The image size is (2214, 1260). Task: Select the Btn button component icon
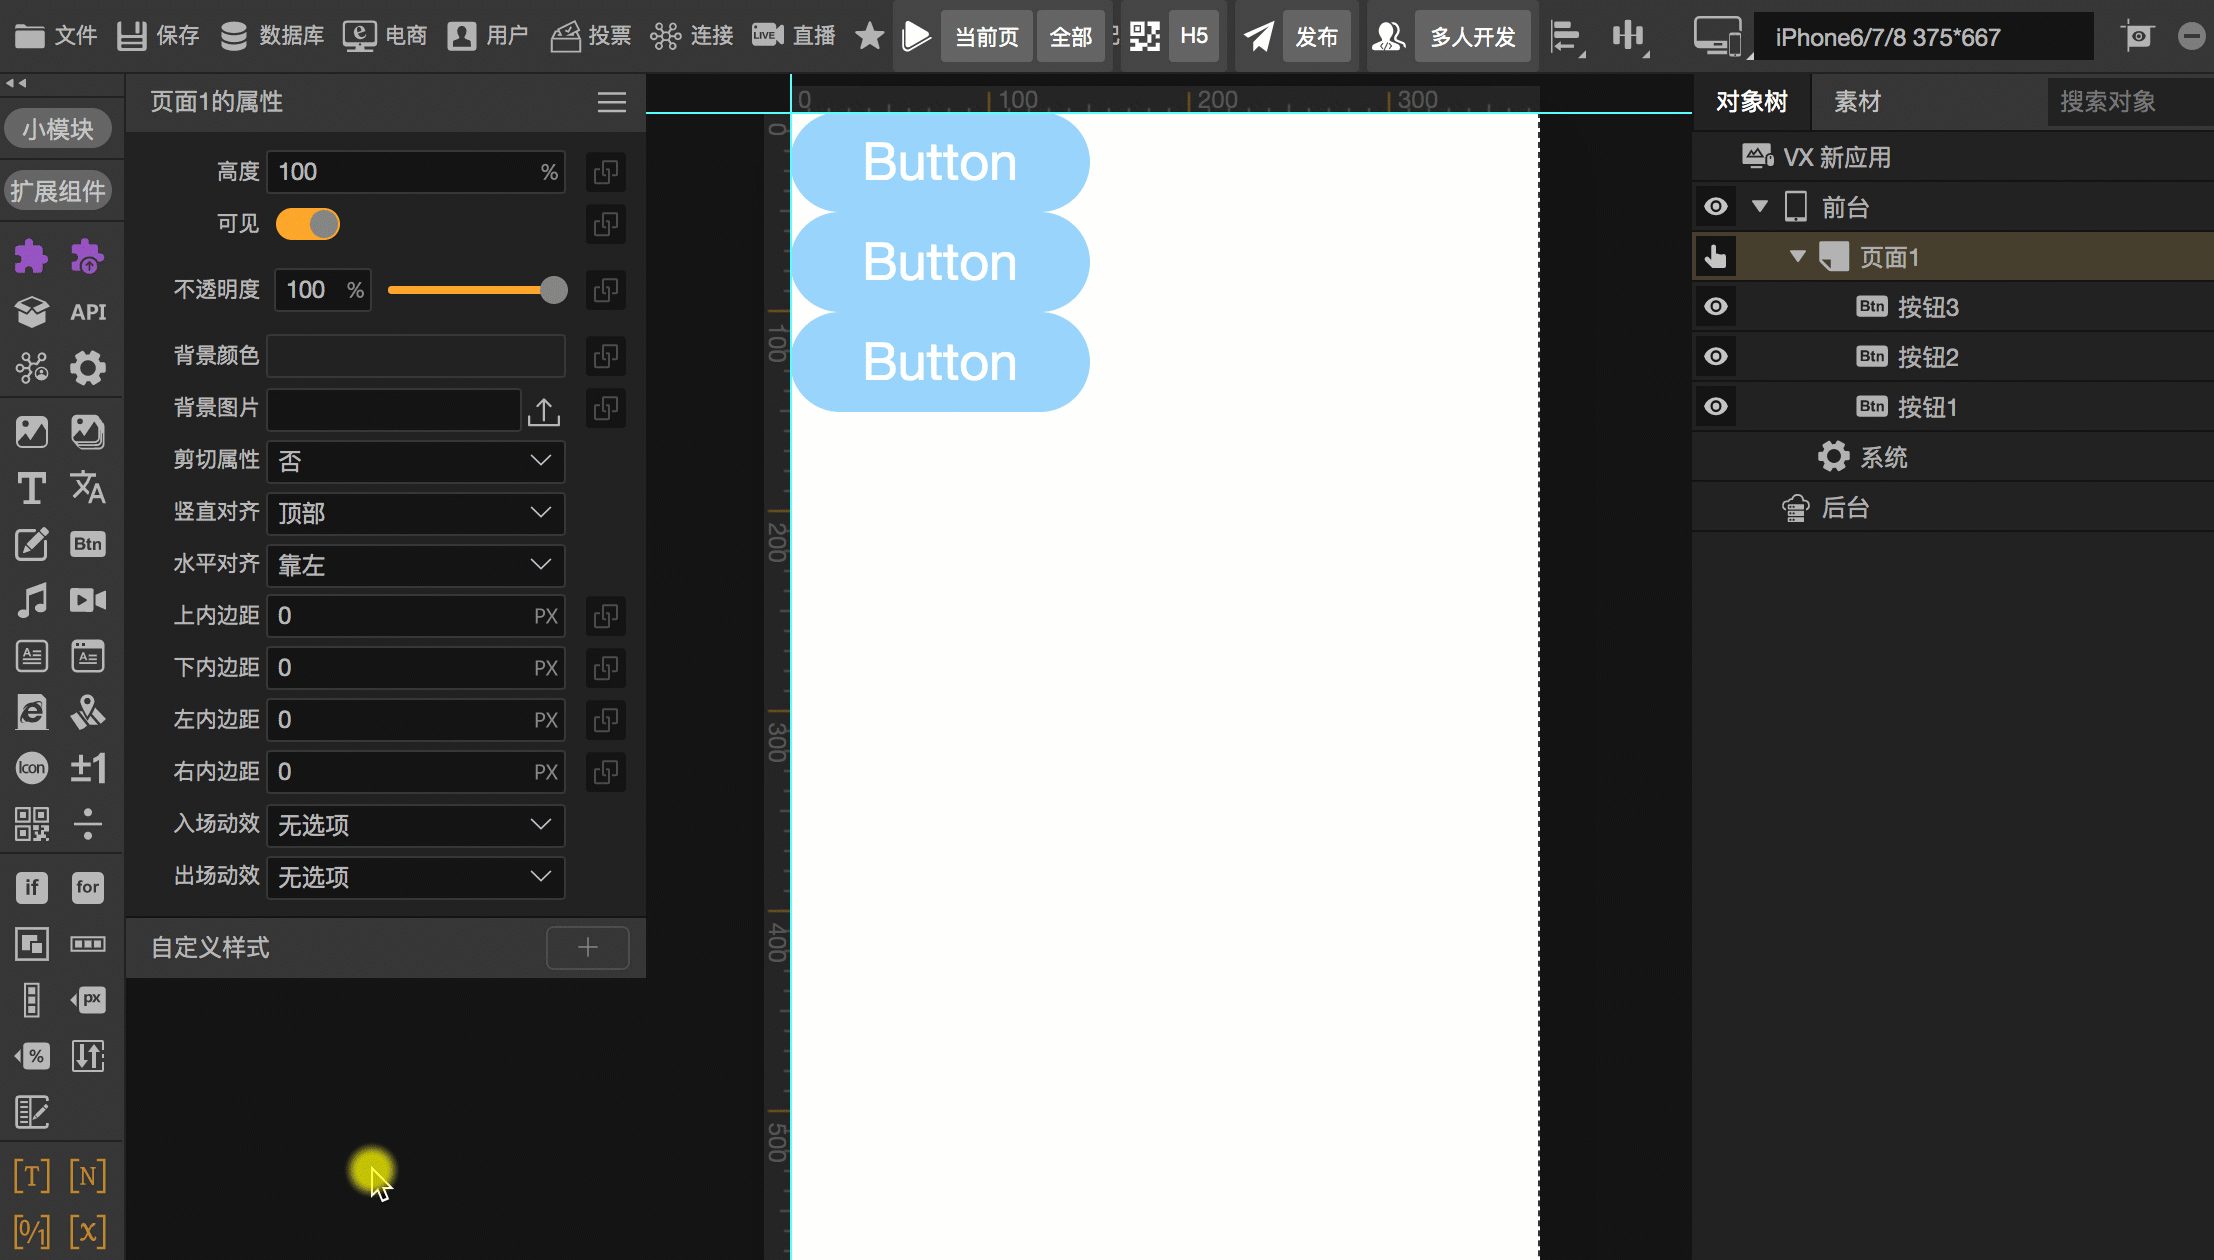pos(88,544)
